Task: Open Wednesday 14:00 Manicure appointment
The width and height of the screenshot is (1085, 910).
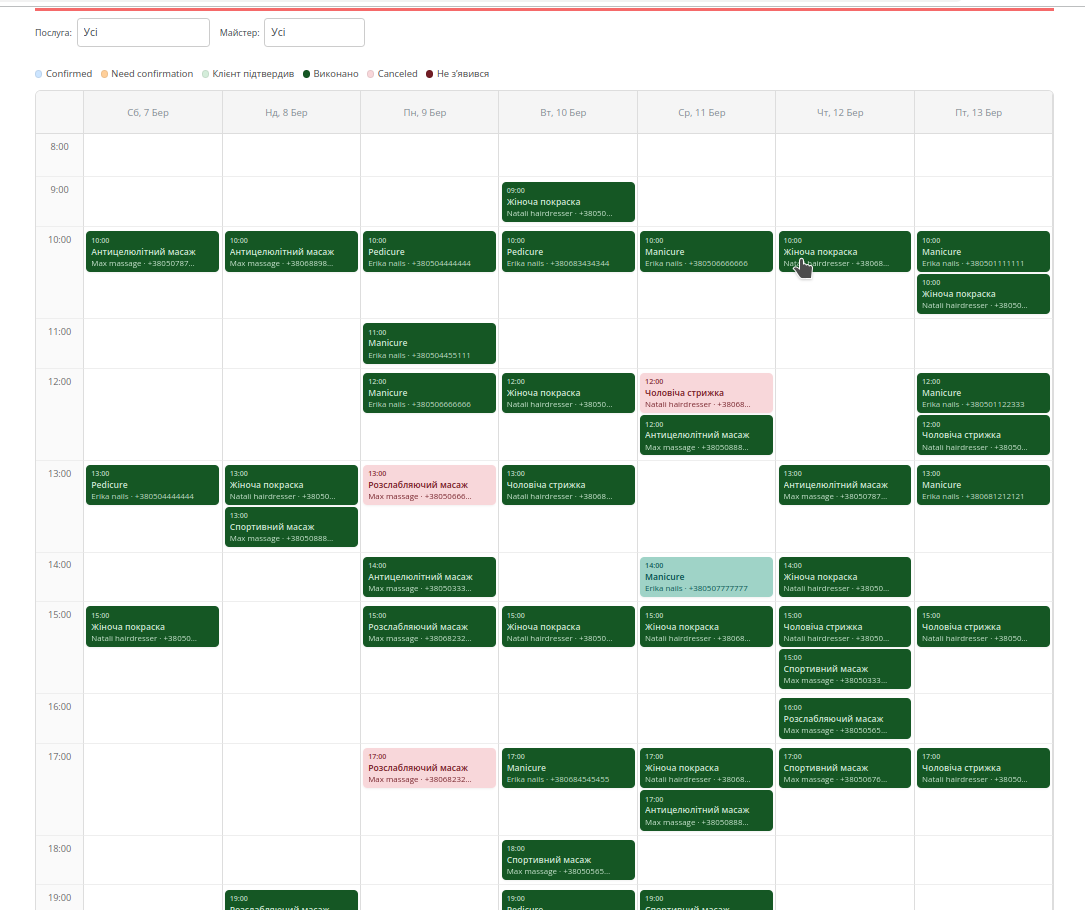Action: [x=705, y=577]
